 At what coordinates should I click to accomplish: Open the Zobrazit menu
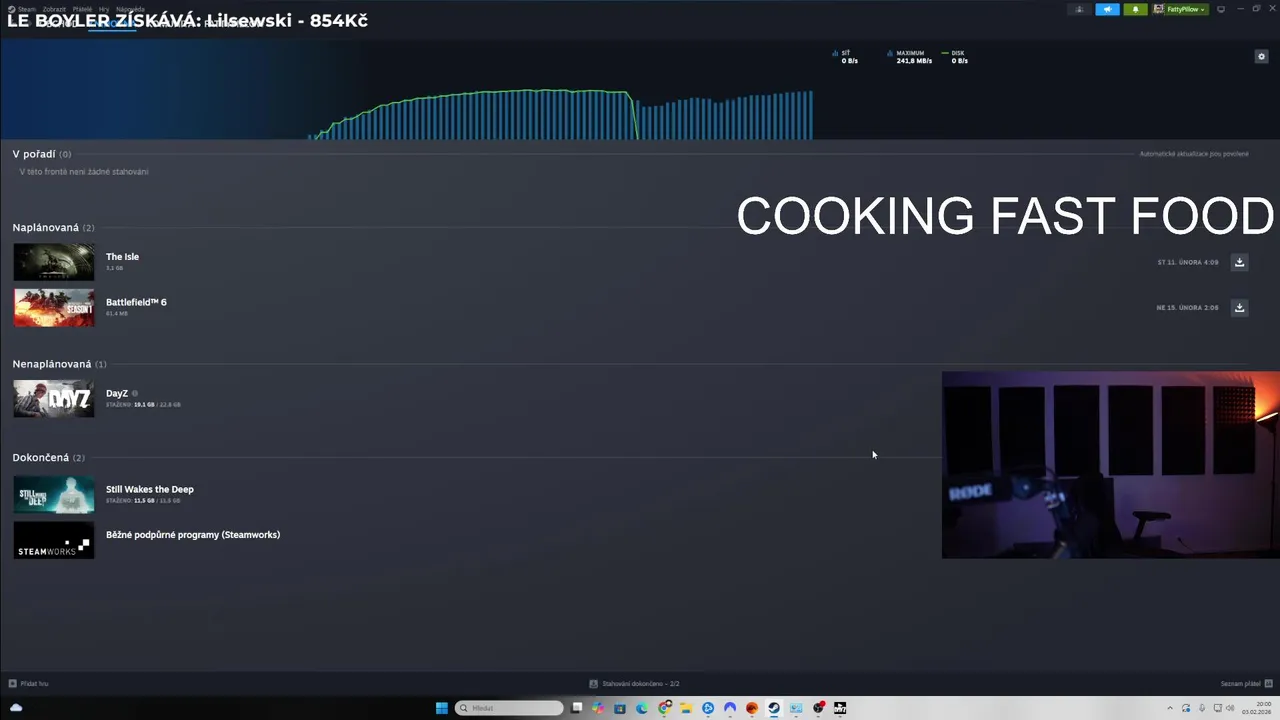[54, 9]
